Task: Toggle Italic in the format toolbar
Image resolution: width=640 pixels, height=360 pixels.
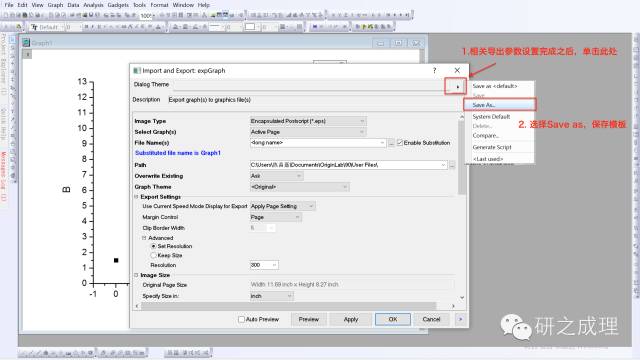Action: point(93,27)
